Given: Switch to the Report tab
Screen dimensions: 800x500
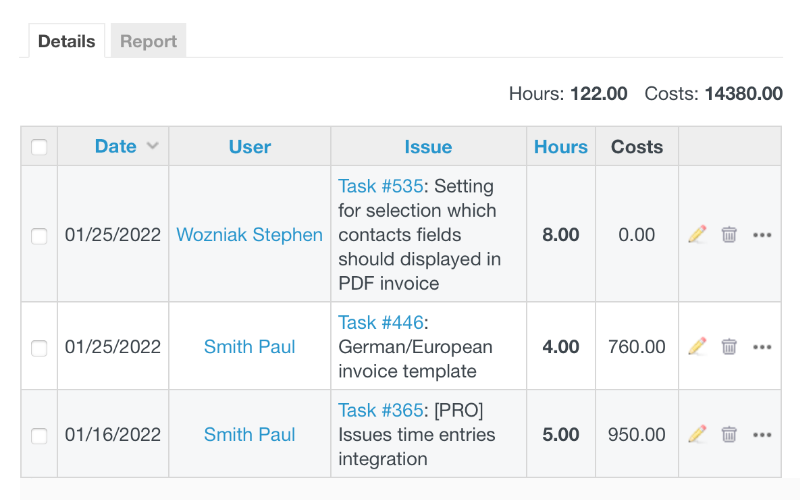Looking at the screenshot, I should coord(148,41).
